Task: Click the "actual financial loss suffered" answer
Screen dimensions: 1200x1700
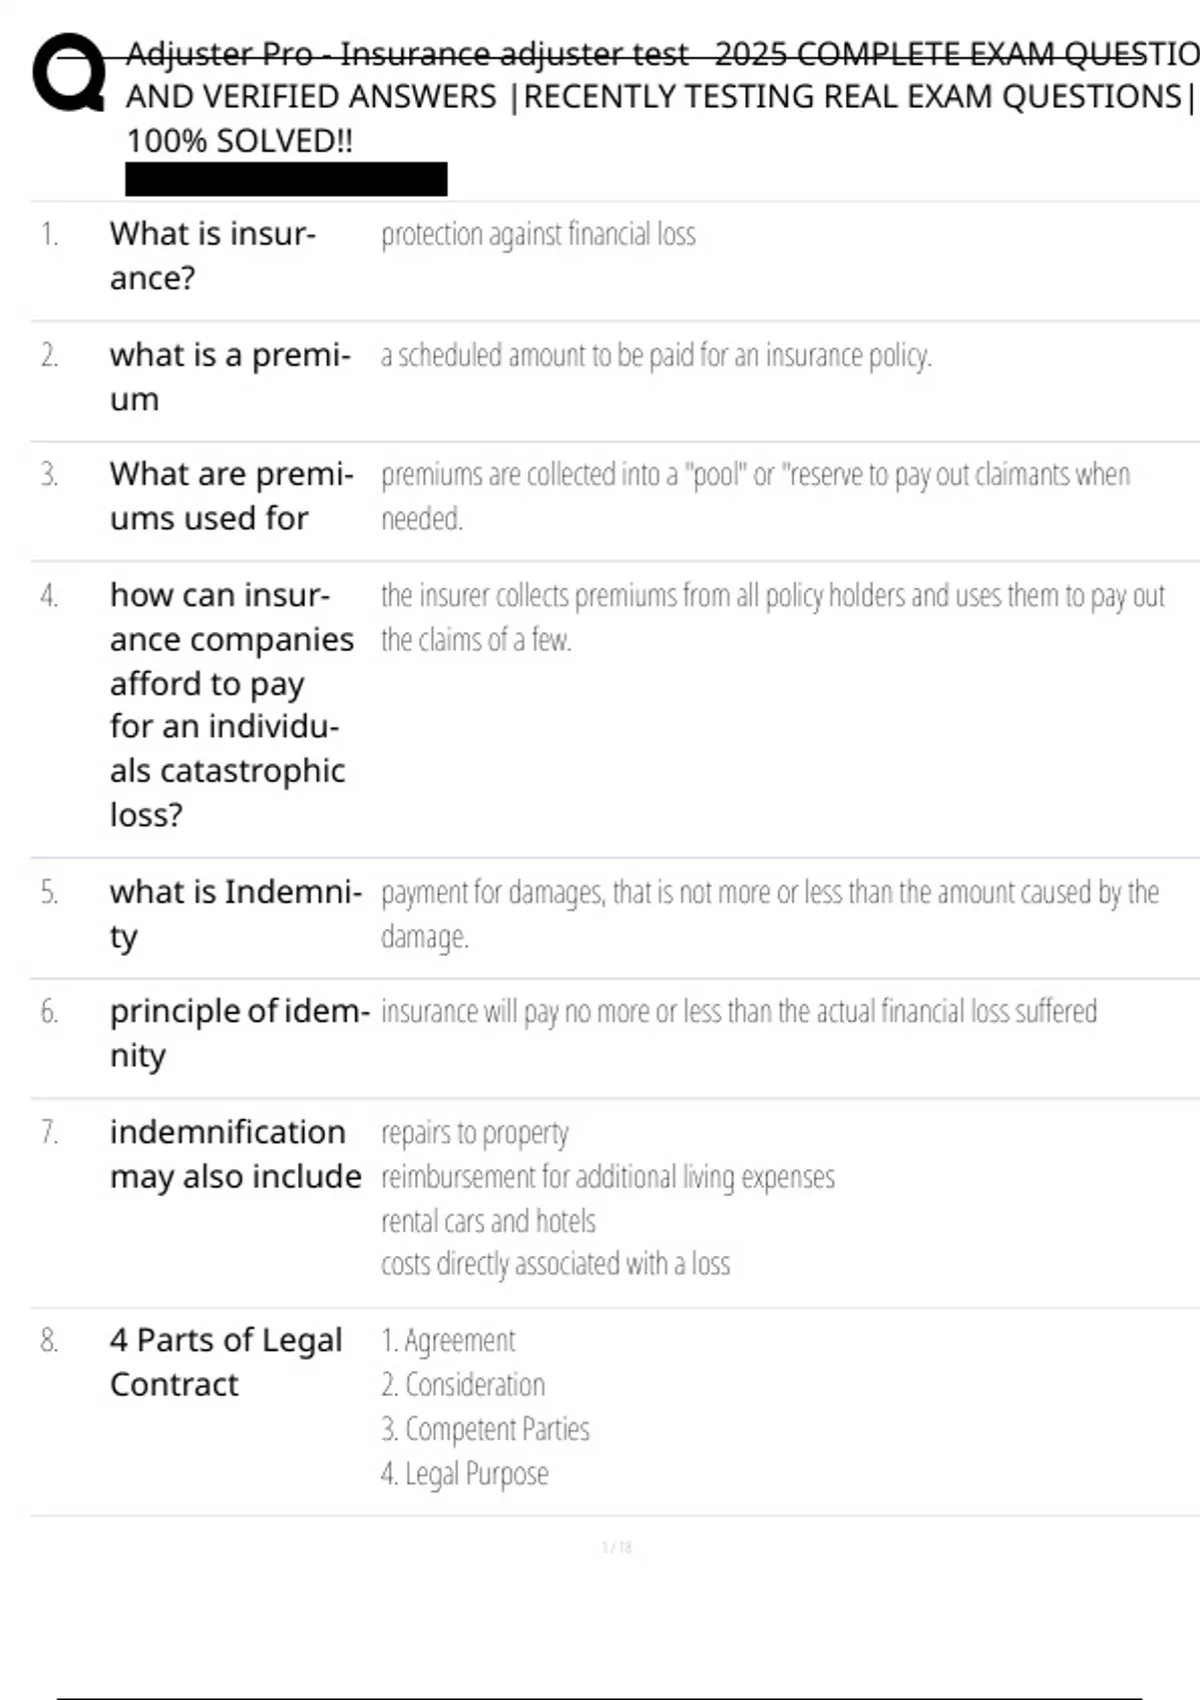Action: click(x=738, y=1012)
